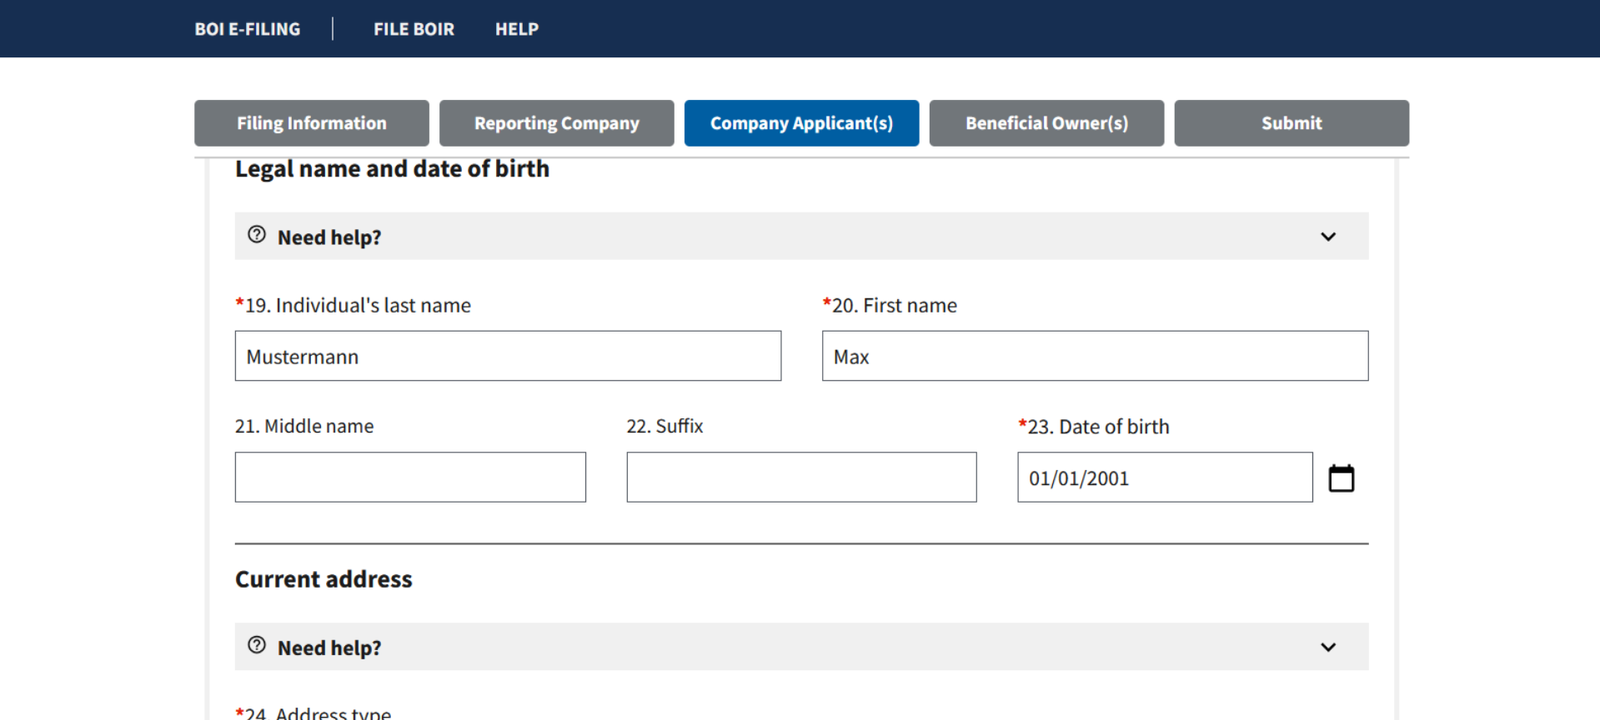This screenshot has width=1600, height=720.
Task: Click question mark icon under Legal name section
Action: tap(257, 235)
